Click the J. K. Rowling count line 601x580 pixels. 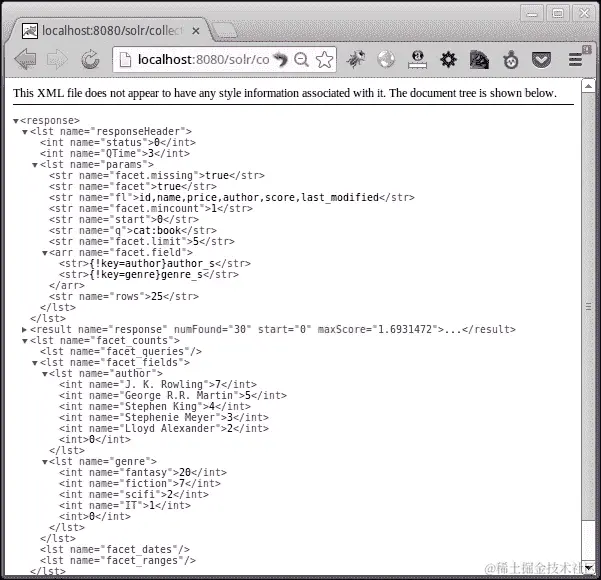(158, 384)
